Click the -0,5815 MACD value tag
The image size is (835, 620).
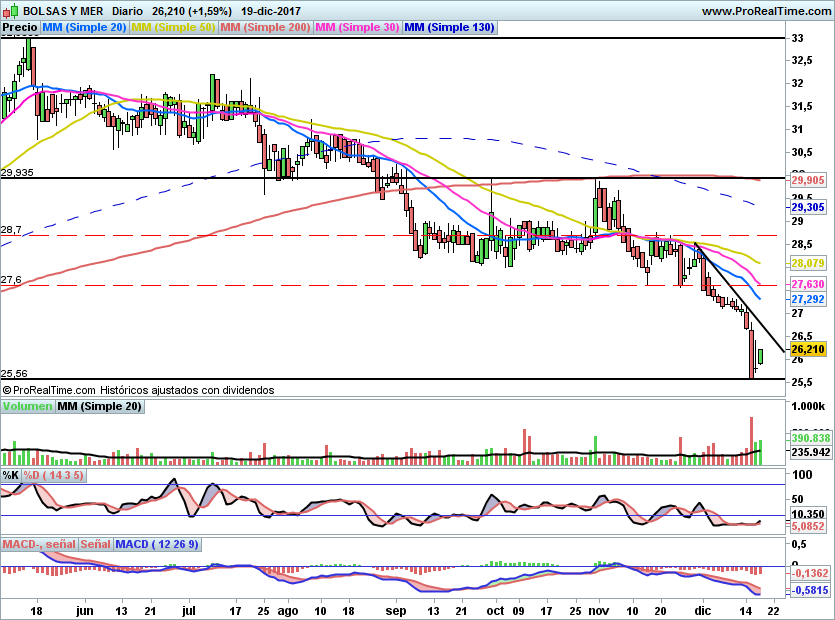[x=809, y=590]
